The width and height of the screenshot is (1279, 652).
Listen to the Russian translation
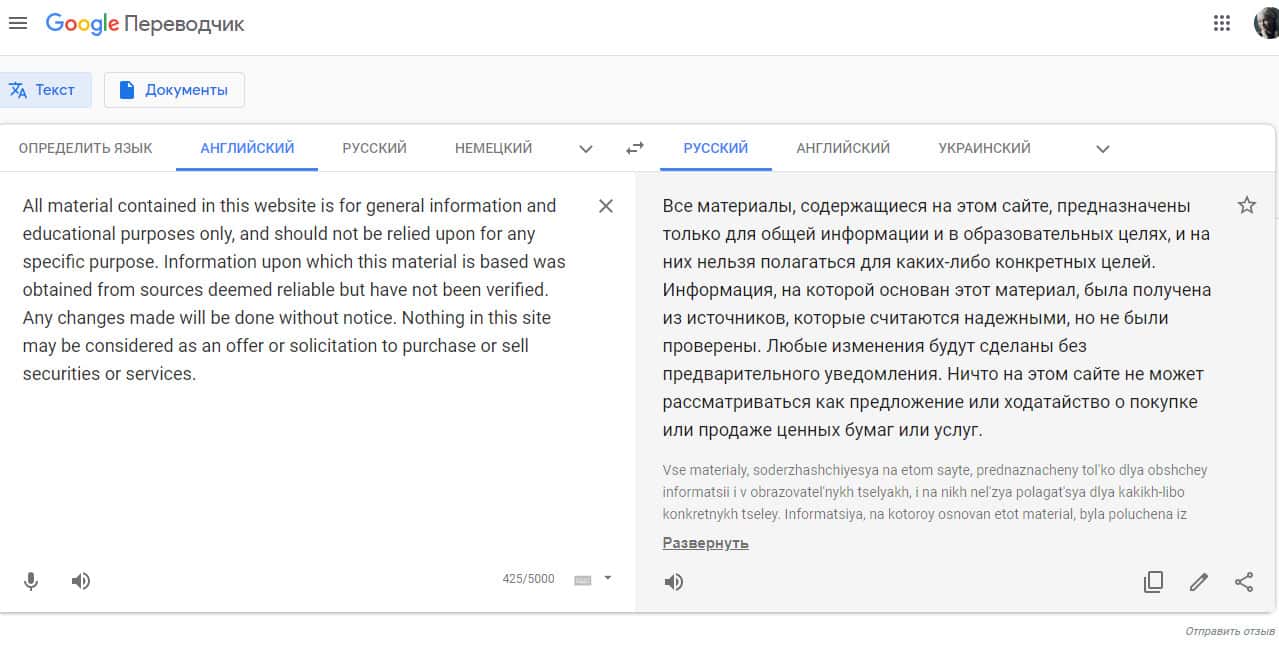click(674, 582)
